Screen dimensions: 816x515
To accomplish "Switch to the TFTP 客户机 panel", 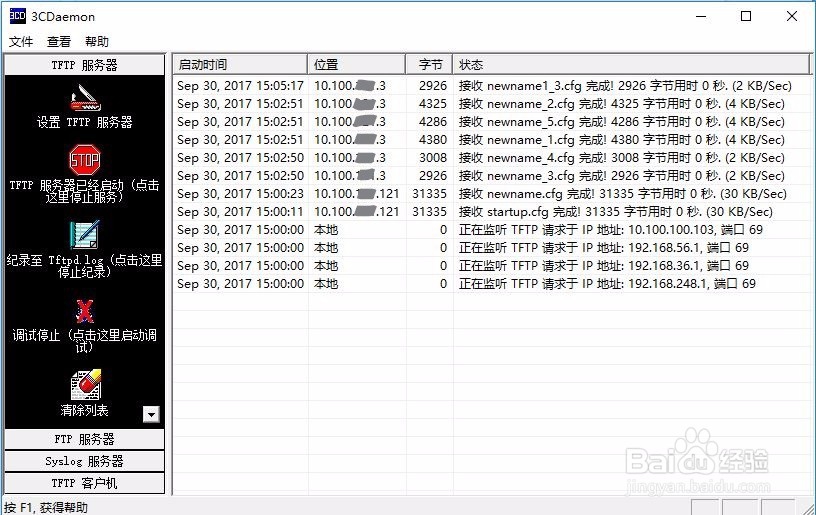I will 84,483.
